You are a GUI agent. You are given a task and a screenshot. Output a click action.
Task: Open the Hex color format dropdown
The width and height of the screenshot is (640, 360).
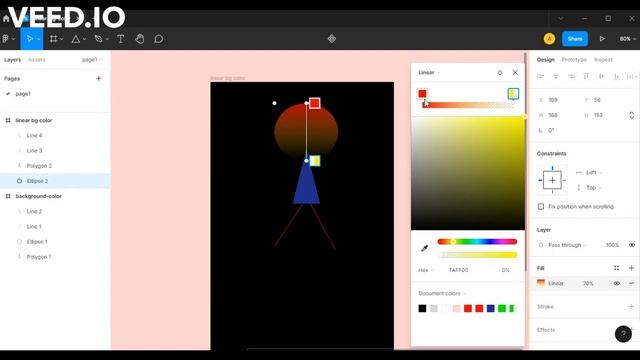point(426,270)
